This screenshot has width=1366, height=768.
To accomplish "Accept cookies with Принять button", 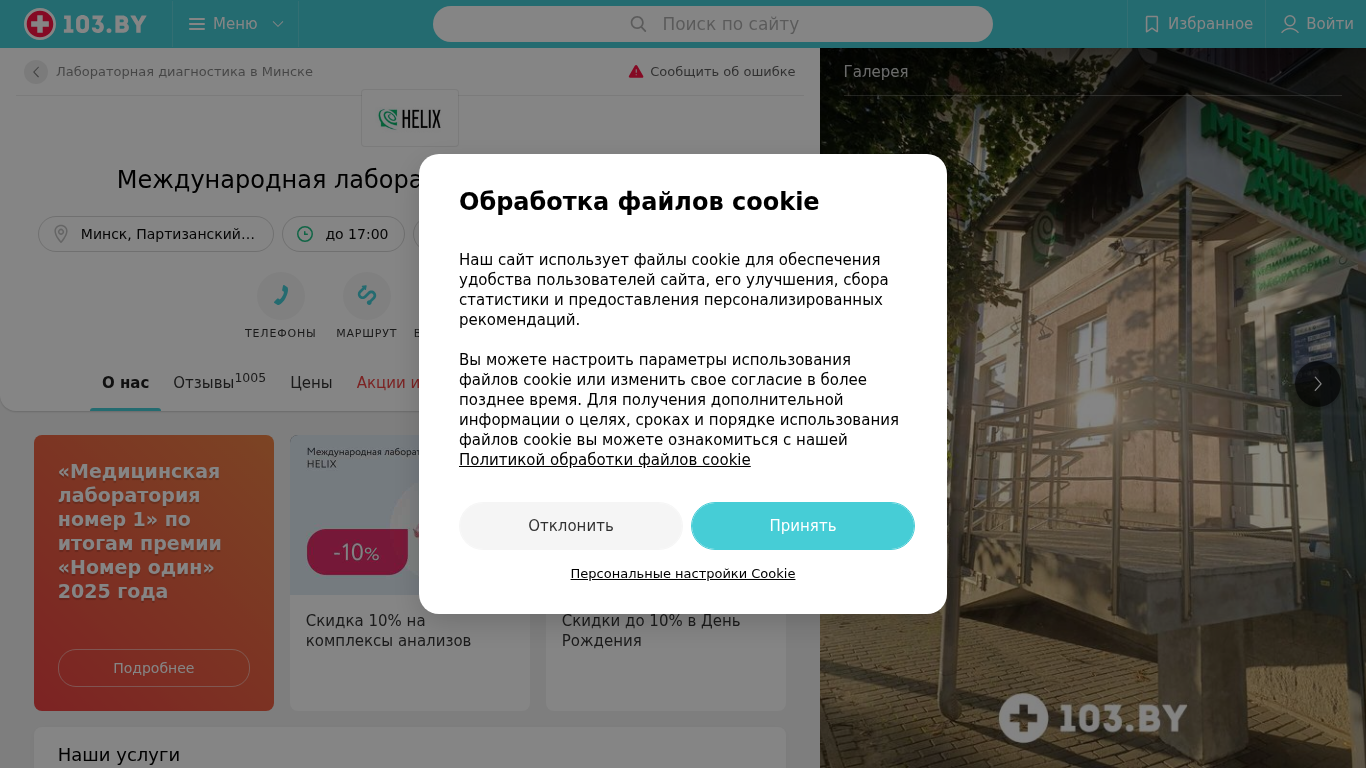I will (803, 526).
